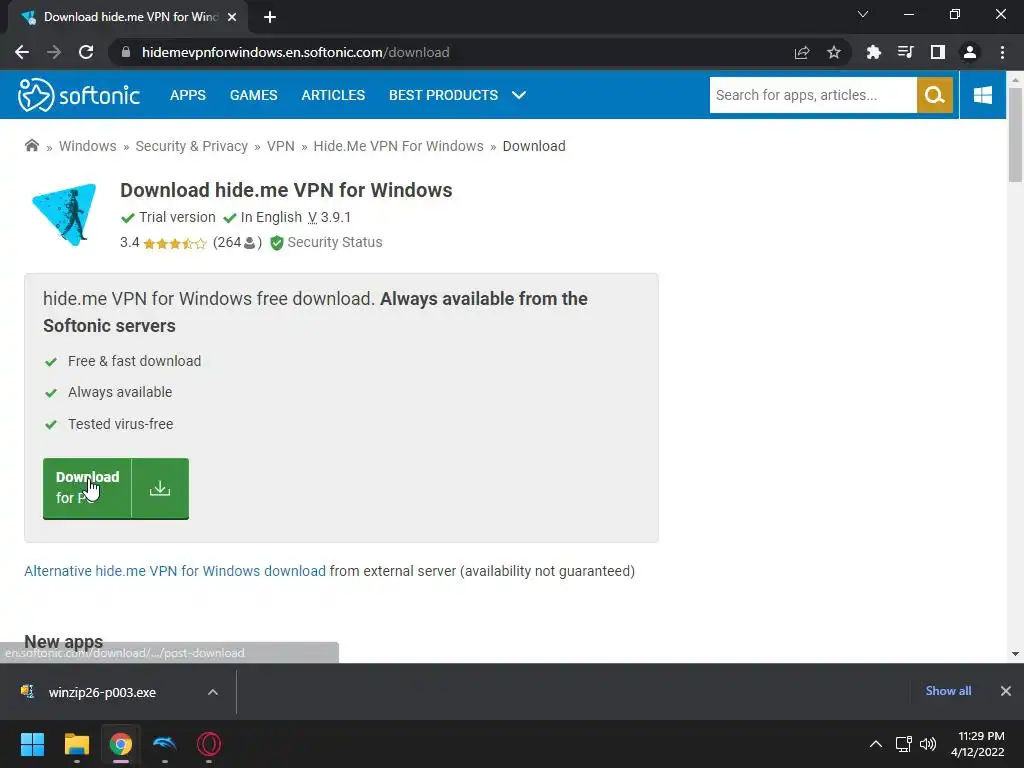Go back to the previous page
Viewport: 1024px width, 768px height.
(22, 52)
